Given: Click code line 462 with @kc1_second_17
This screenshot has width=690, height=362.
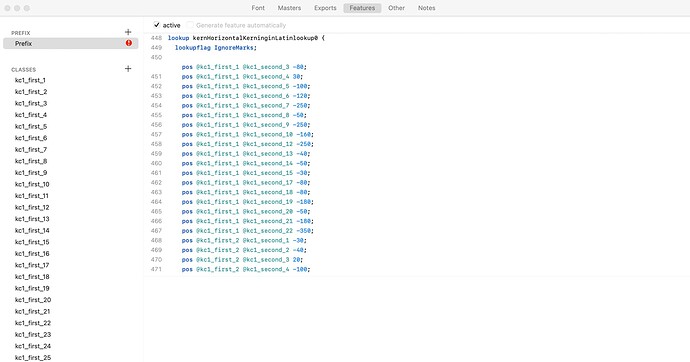Looking at the screenshot, I should (246, 183).
